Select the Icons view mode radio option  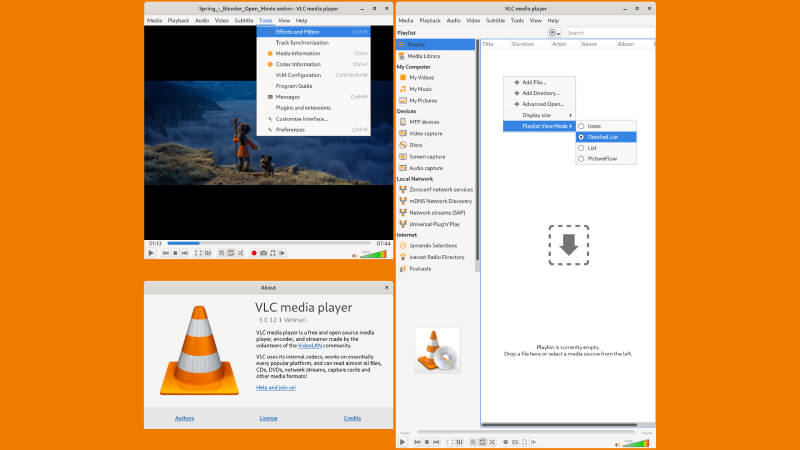click(x=594, y=126)
